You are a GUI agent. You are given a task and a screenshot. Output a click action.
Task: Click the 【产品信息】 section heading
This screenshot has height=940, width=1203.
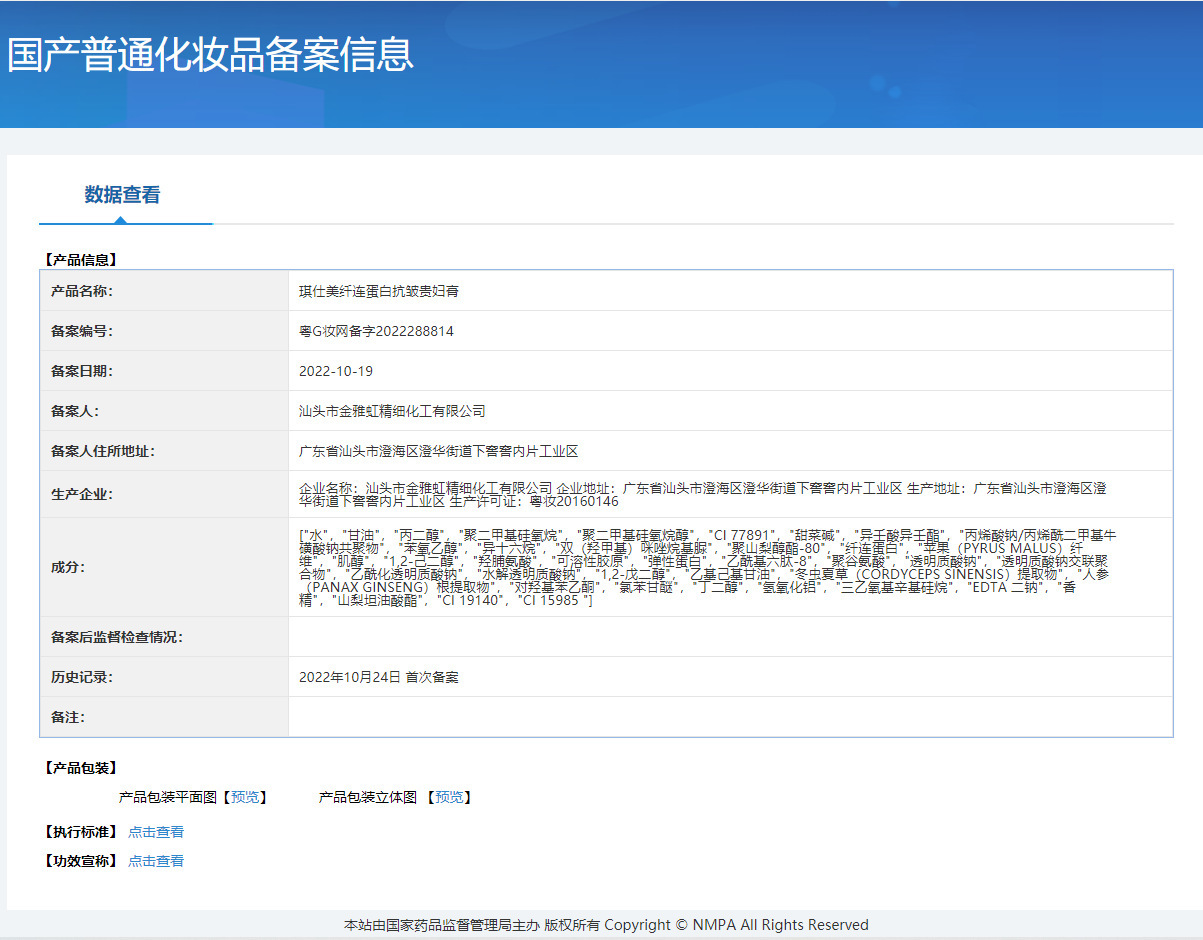tap(80, 260)
